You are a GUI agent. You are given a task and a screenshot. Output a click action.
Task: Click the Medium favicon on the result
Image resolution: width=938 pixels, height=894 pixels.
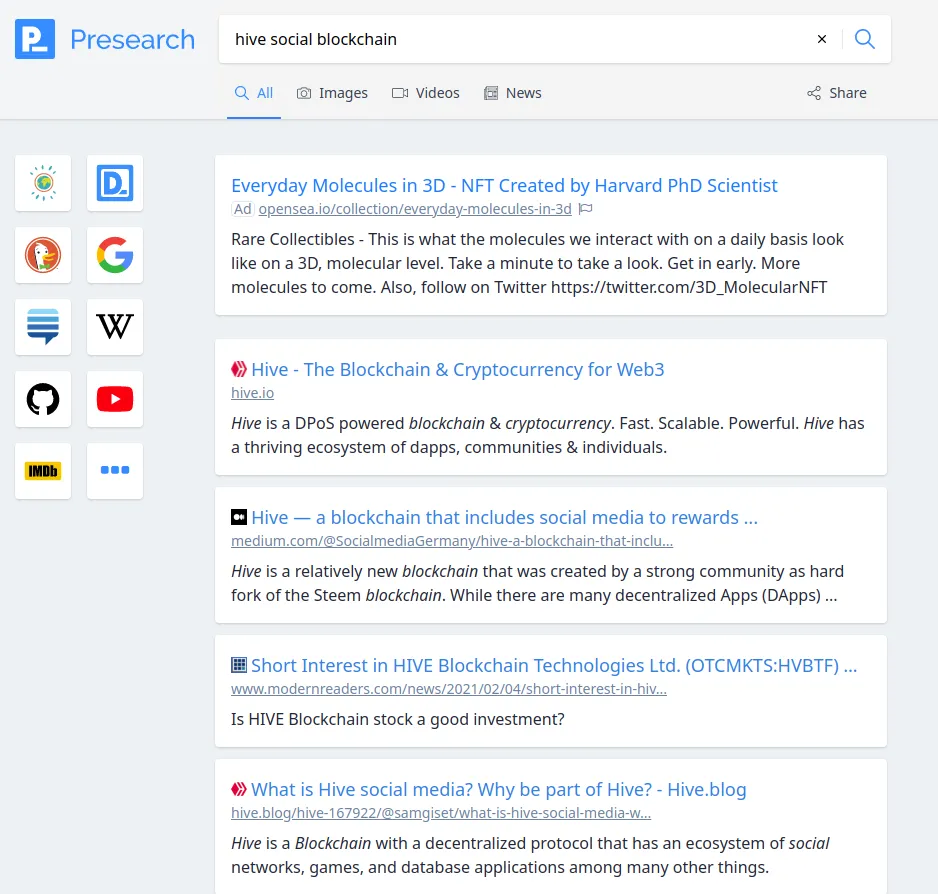point(239,517)
